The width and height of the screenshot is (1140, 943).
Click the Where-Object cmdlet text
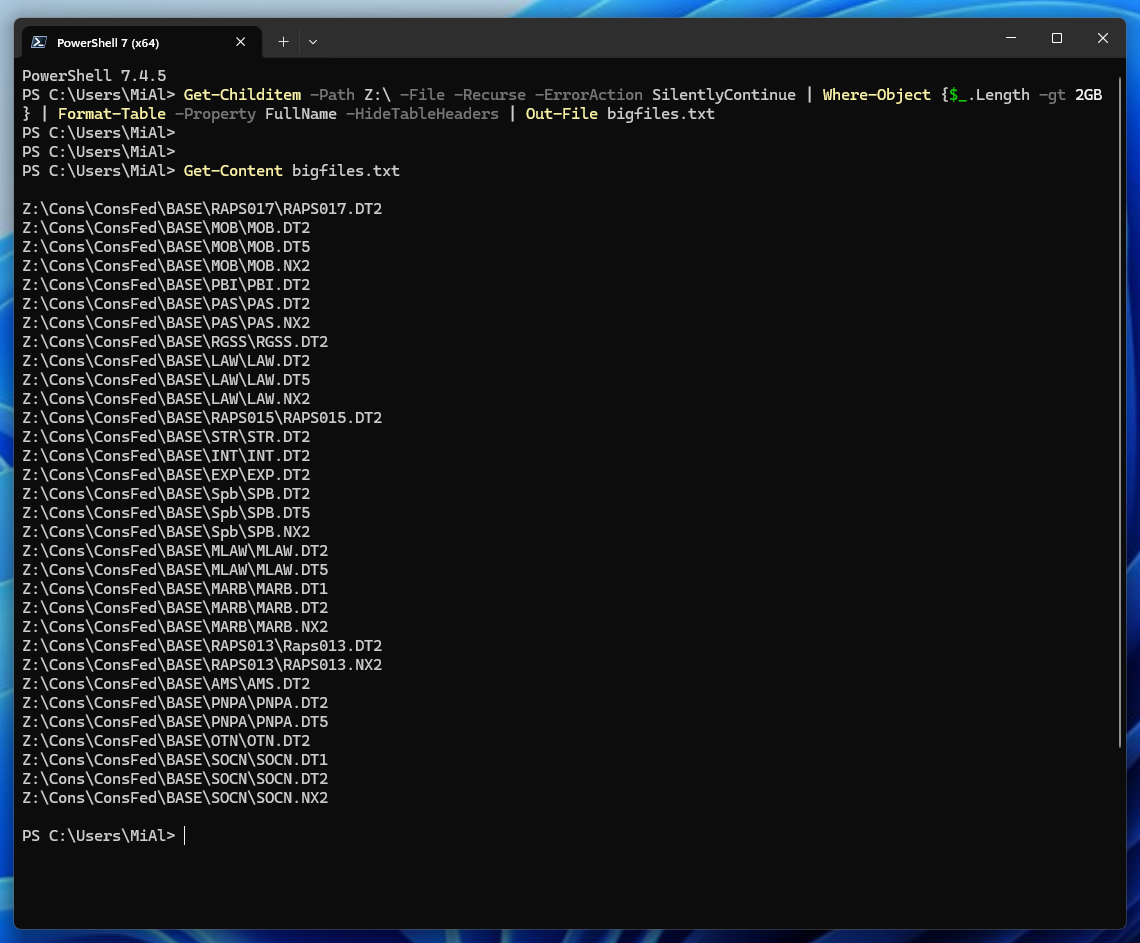(x=876, y=95)
